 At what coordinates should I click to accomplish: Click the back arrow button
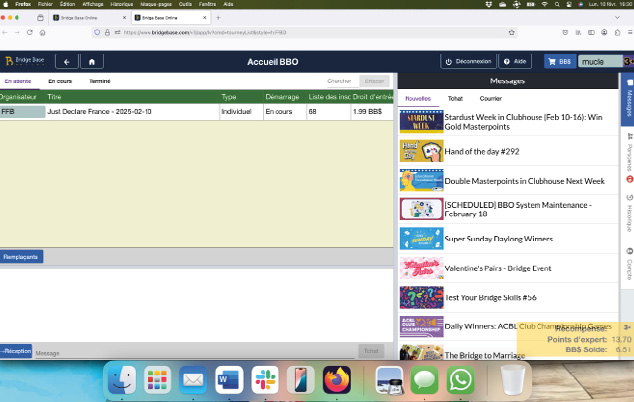[x=66, y=62]
